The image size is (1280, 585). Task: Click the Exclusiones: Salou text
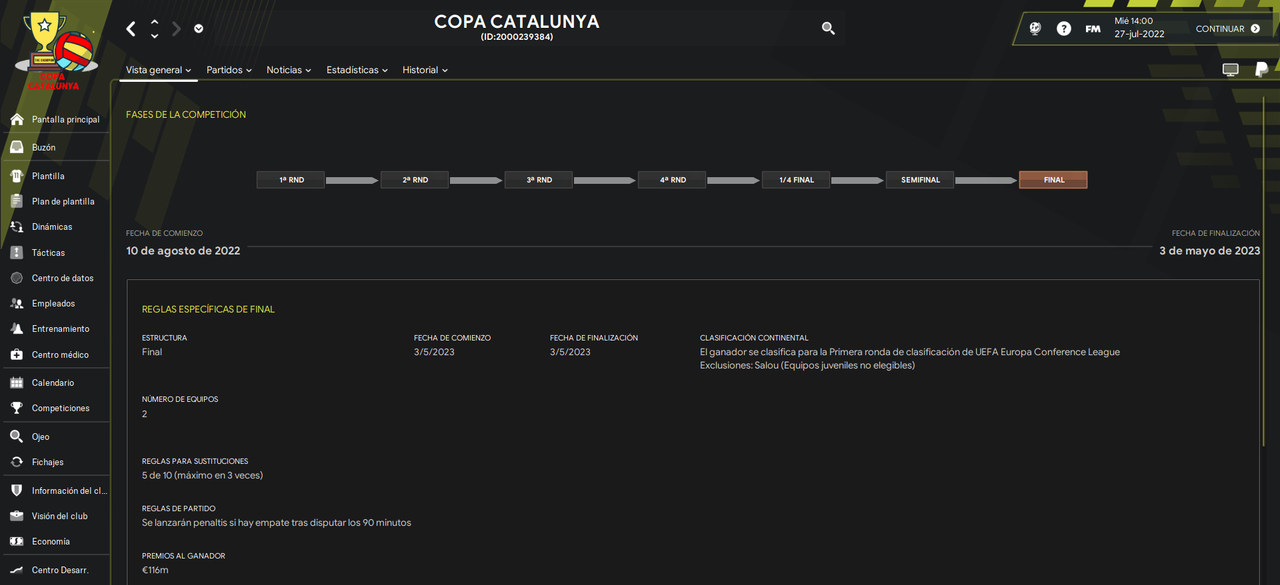(808, 365)
